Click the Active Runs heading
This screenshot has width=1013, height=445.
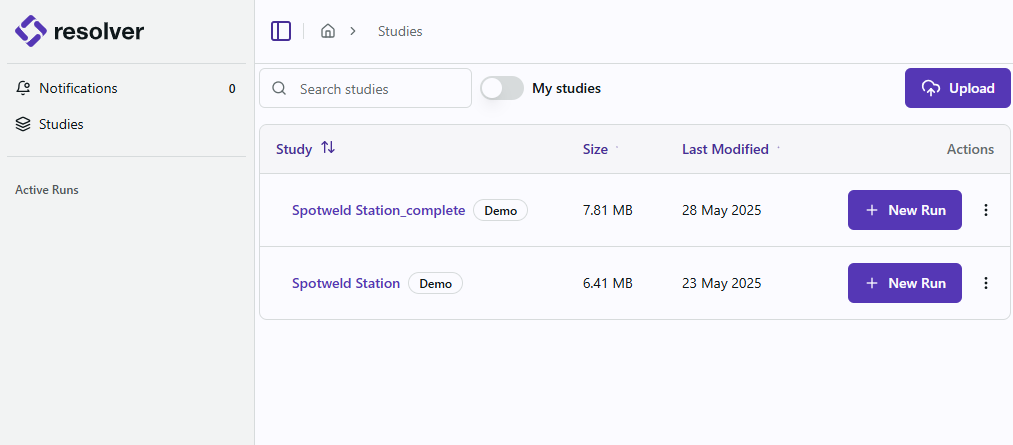47,190
